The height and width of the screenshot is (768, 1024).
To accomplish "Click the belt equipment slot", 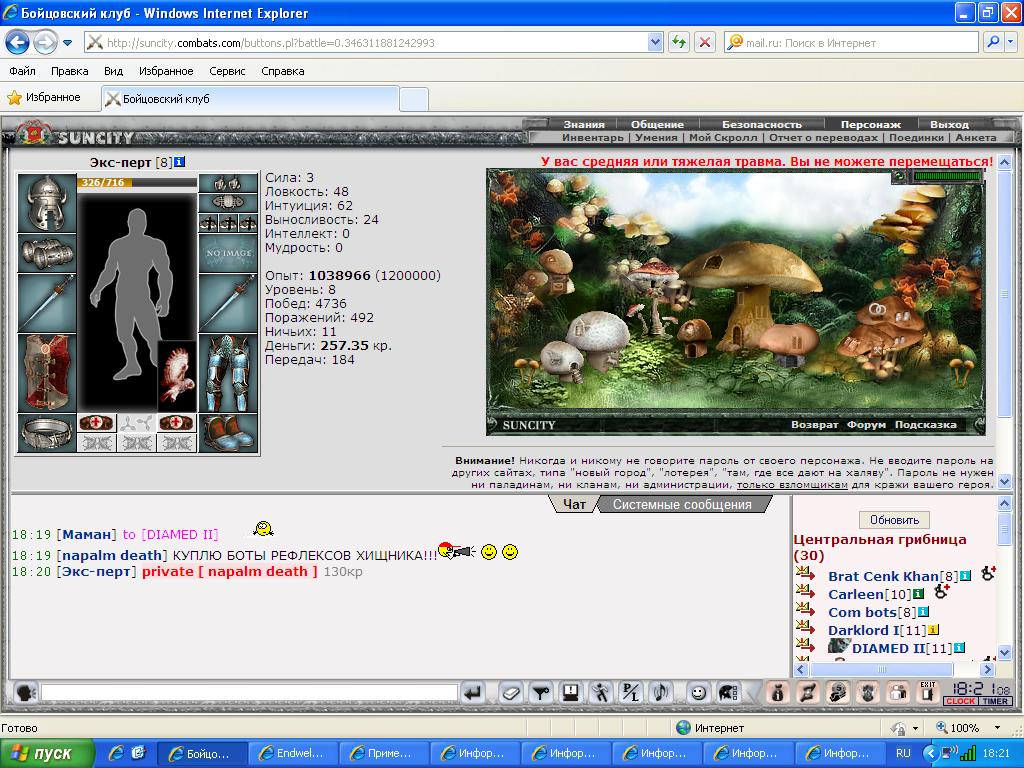I will (46, 433).
